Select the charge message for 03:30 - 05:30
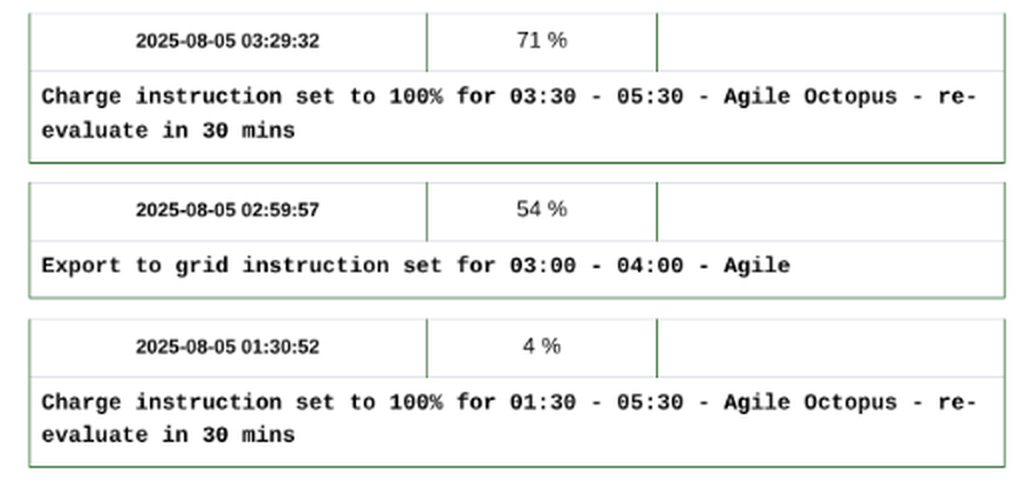Viewport: 1024px width, 480px height. pos(507,113)
